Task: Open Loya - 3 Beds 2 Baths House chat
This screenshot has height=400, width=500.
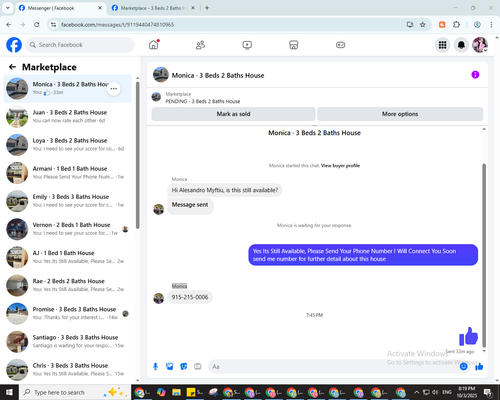Action: [x=67, y=145]
